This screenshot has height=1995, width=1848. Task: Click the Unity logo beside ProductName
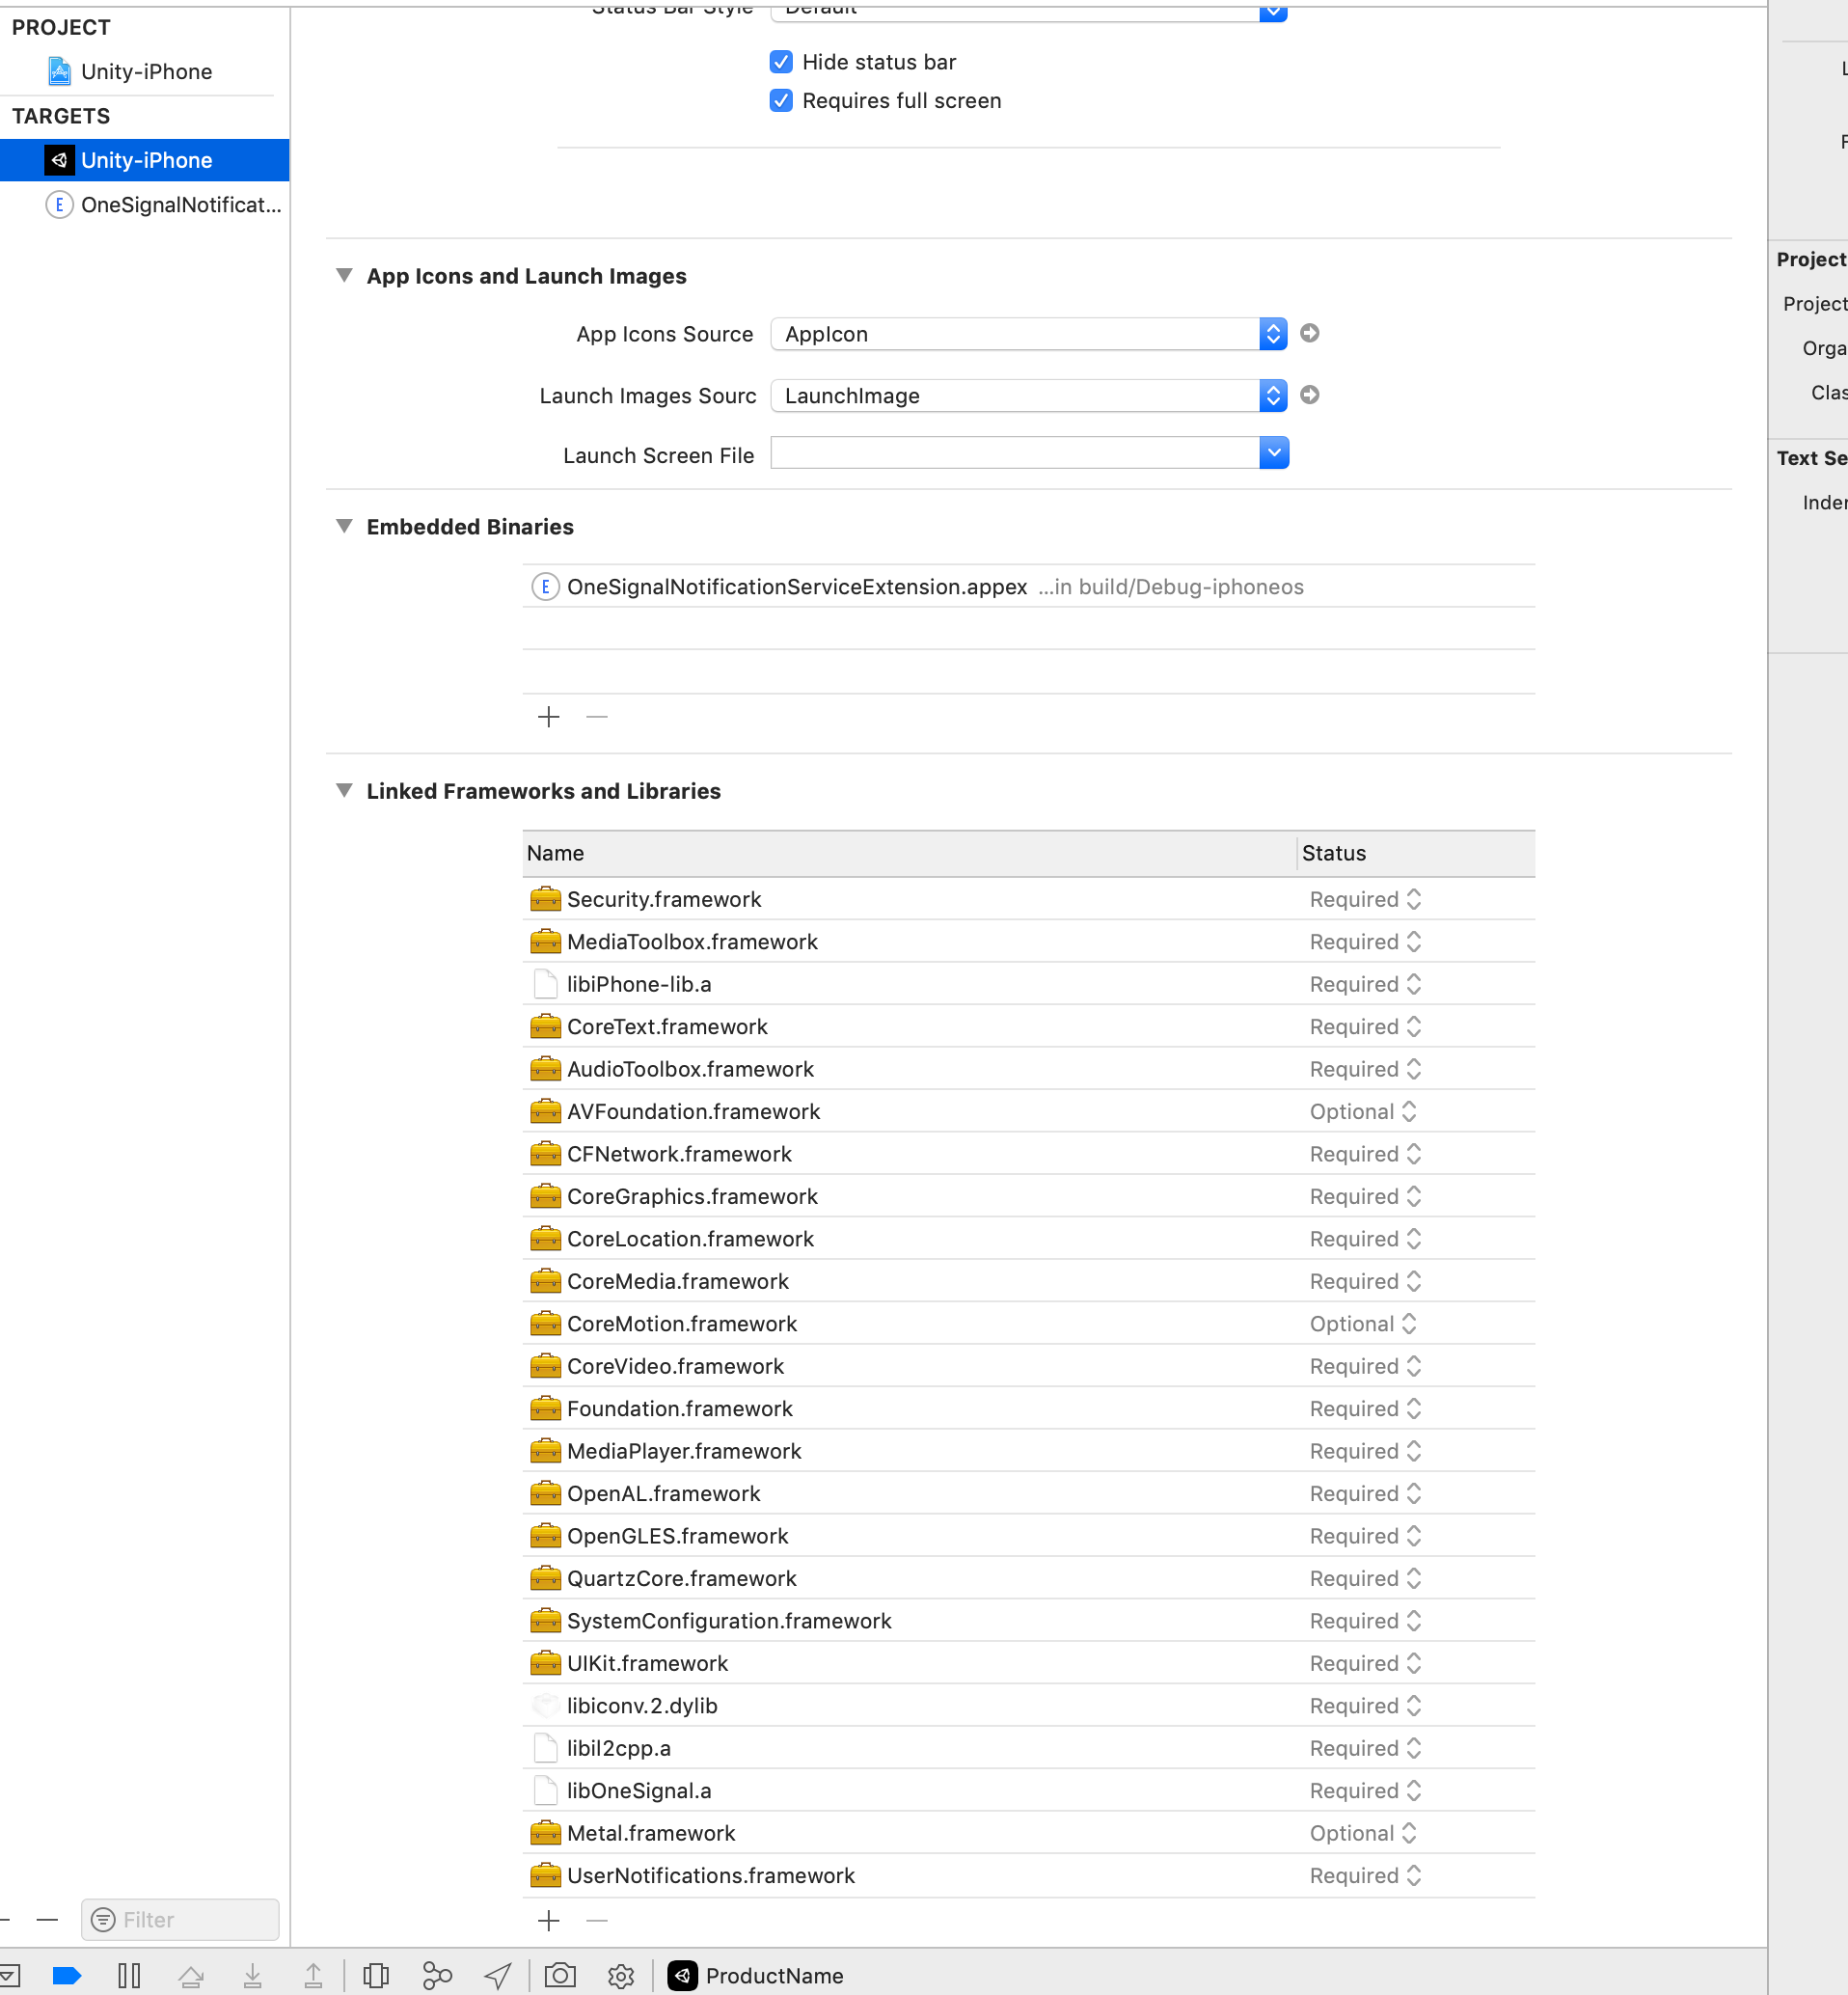682,1975
